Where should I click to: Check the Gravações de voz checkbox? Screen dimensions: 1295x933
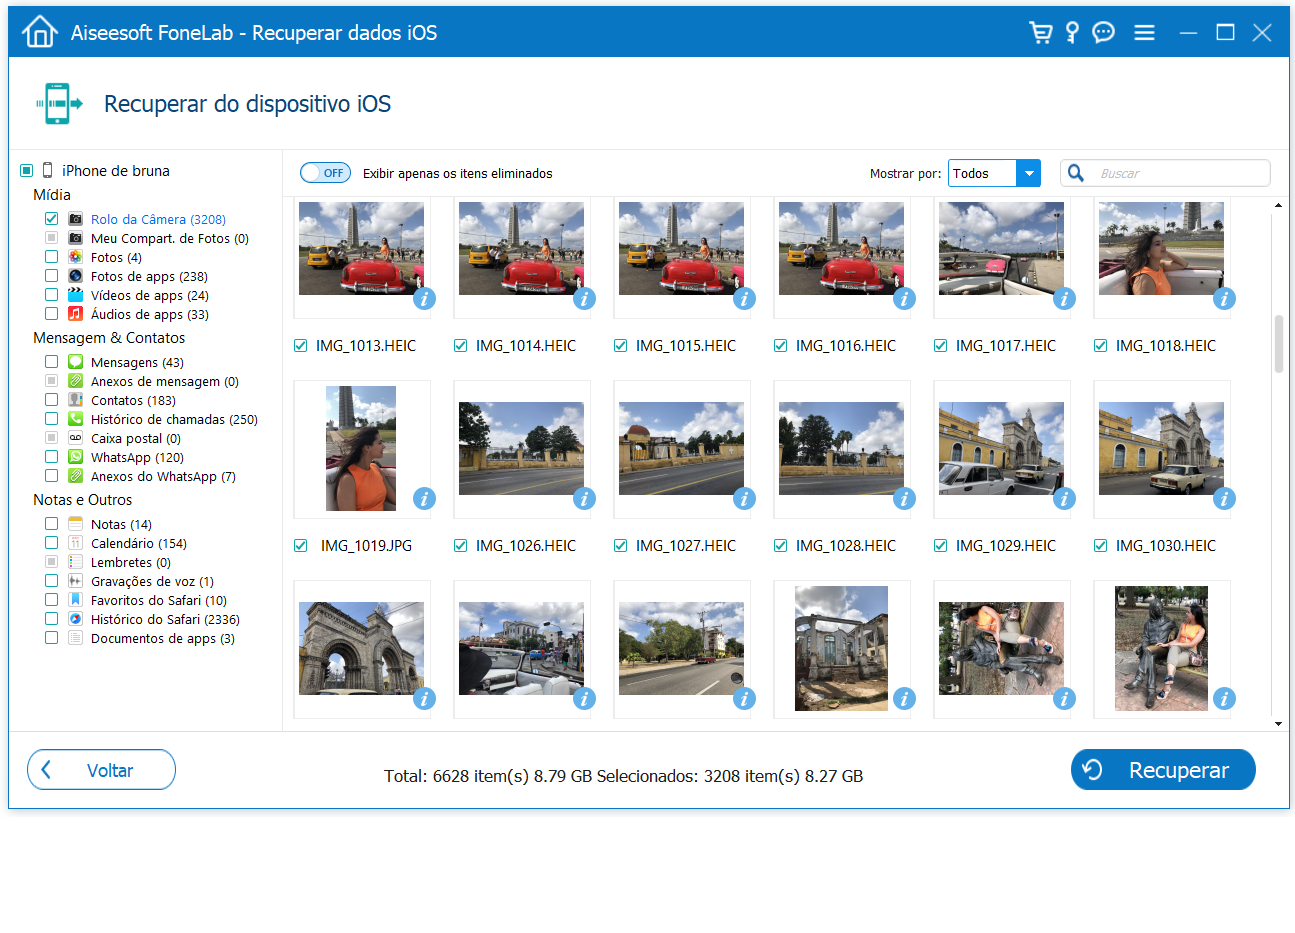pos(51,581)
